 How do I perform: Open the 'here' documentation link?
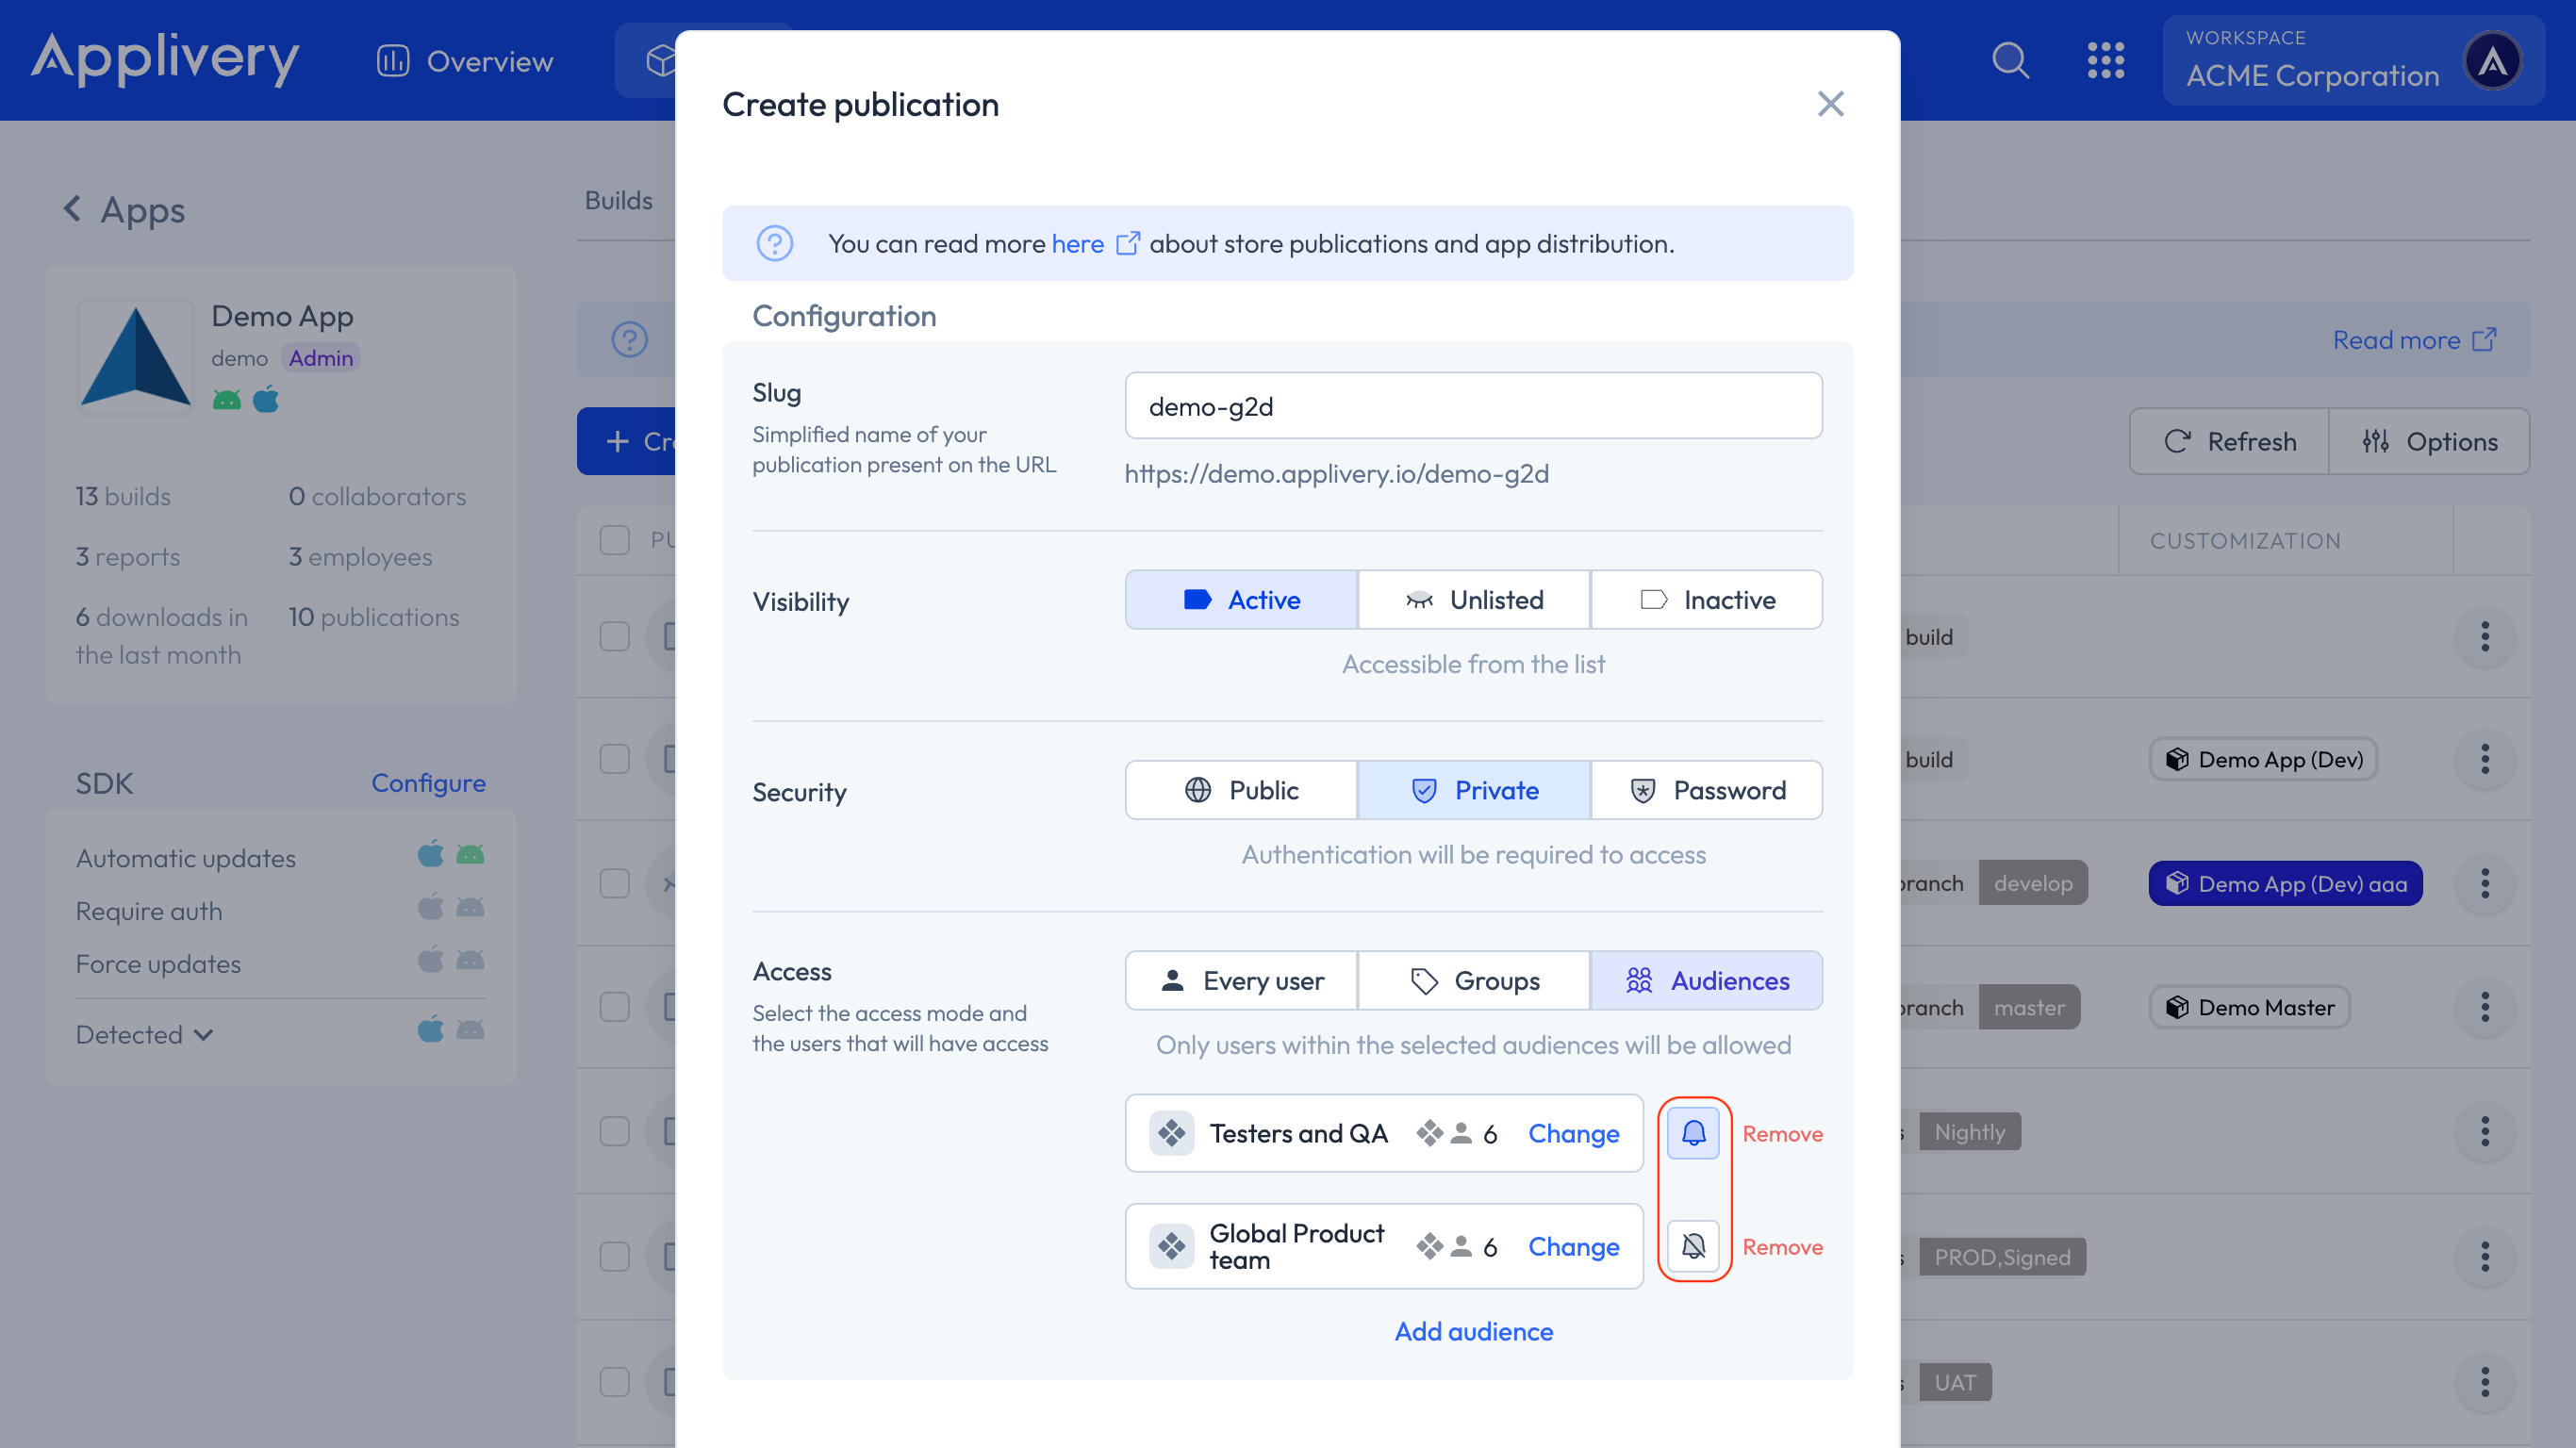coord(1078,243)
